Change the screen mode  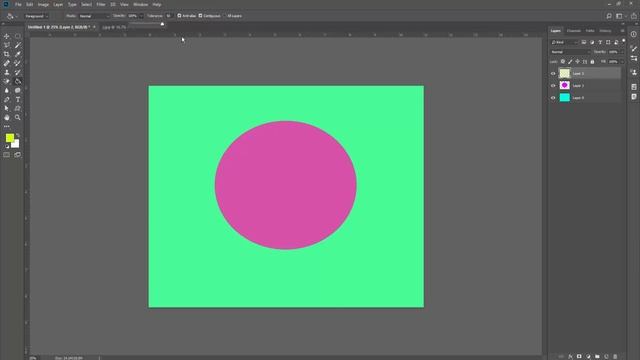[x=18, y=155]
